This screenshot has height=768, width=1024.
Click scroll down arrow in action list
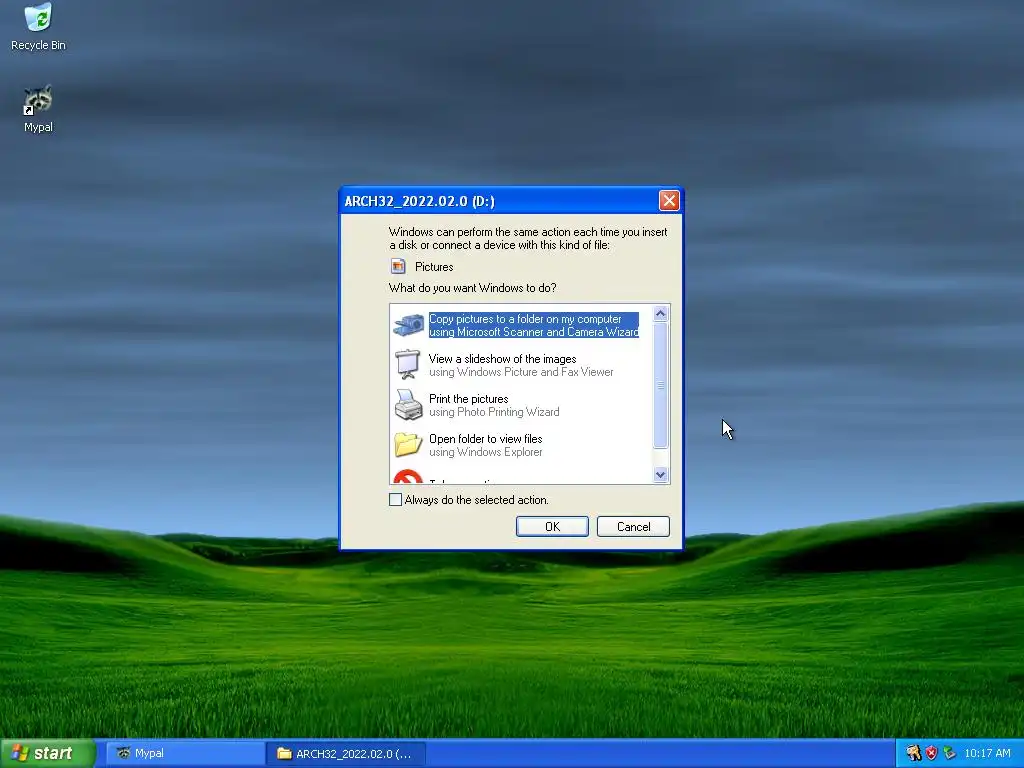click(660, 475)
